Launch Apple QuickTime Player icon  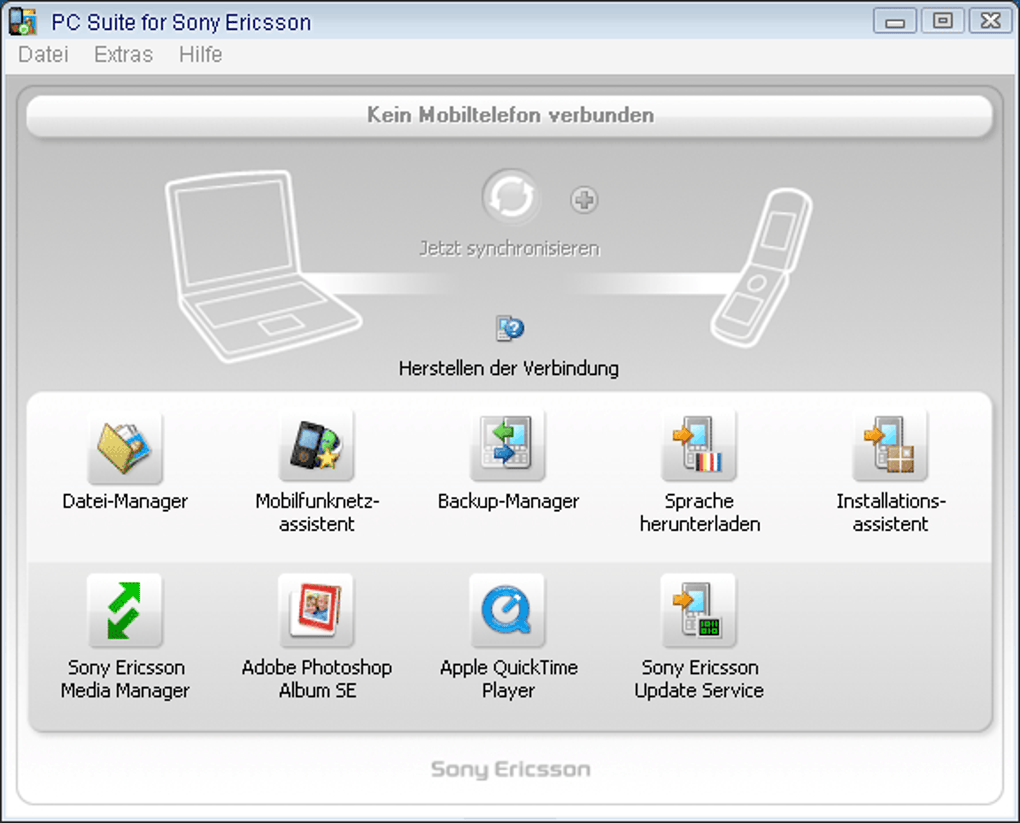tap(507, 612)
